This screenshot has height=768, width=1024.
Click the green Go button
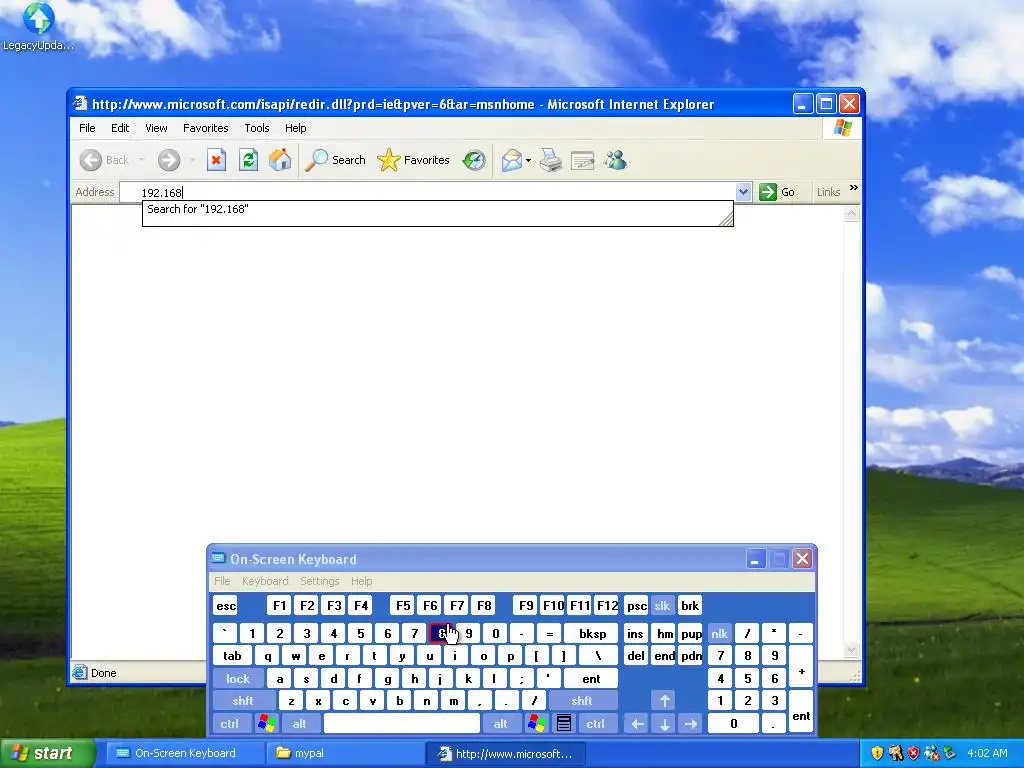pos(777,192)
